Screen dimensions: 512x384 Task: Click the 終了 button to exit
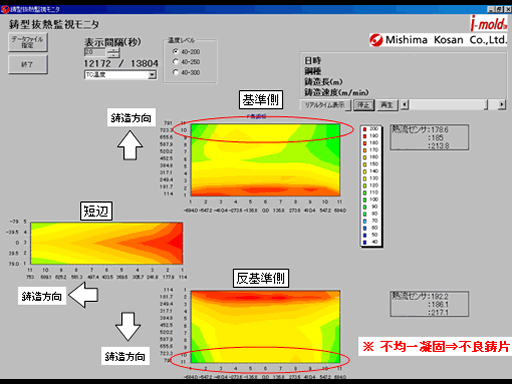click(x=28, y=64)
